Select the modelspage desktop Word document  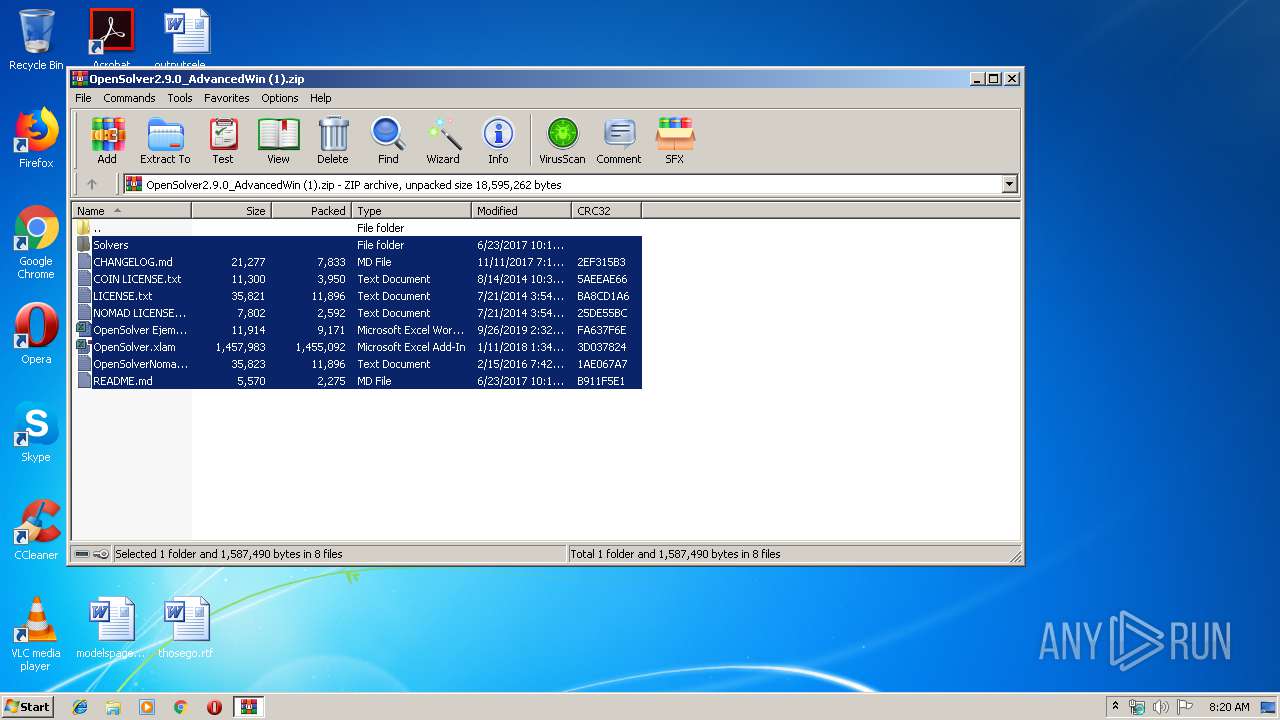point(110,628)
